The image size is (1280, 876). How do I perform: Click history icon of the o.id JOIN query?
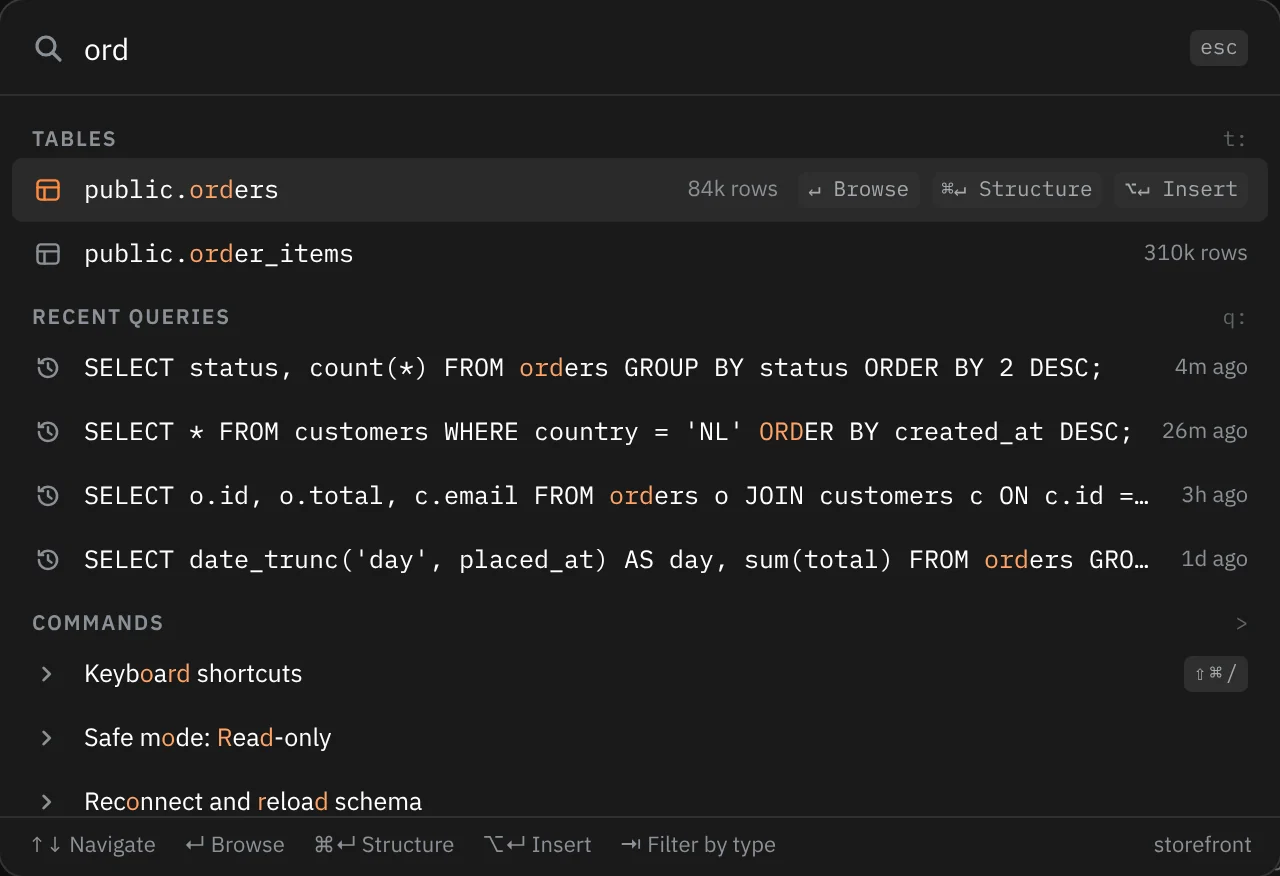48,496
